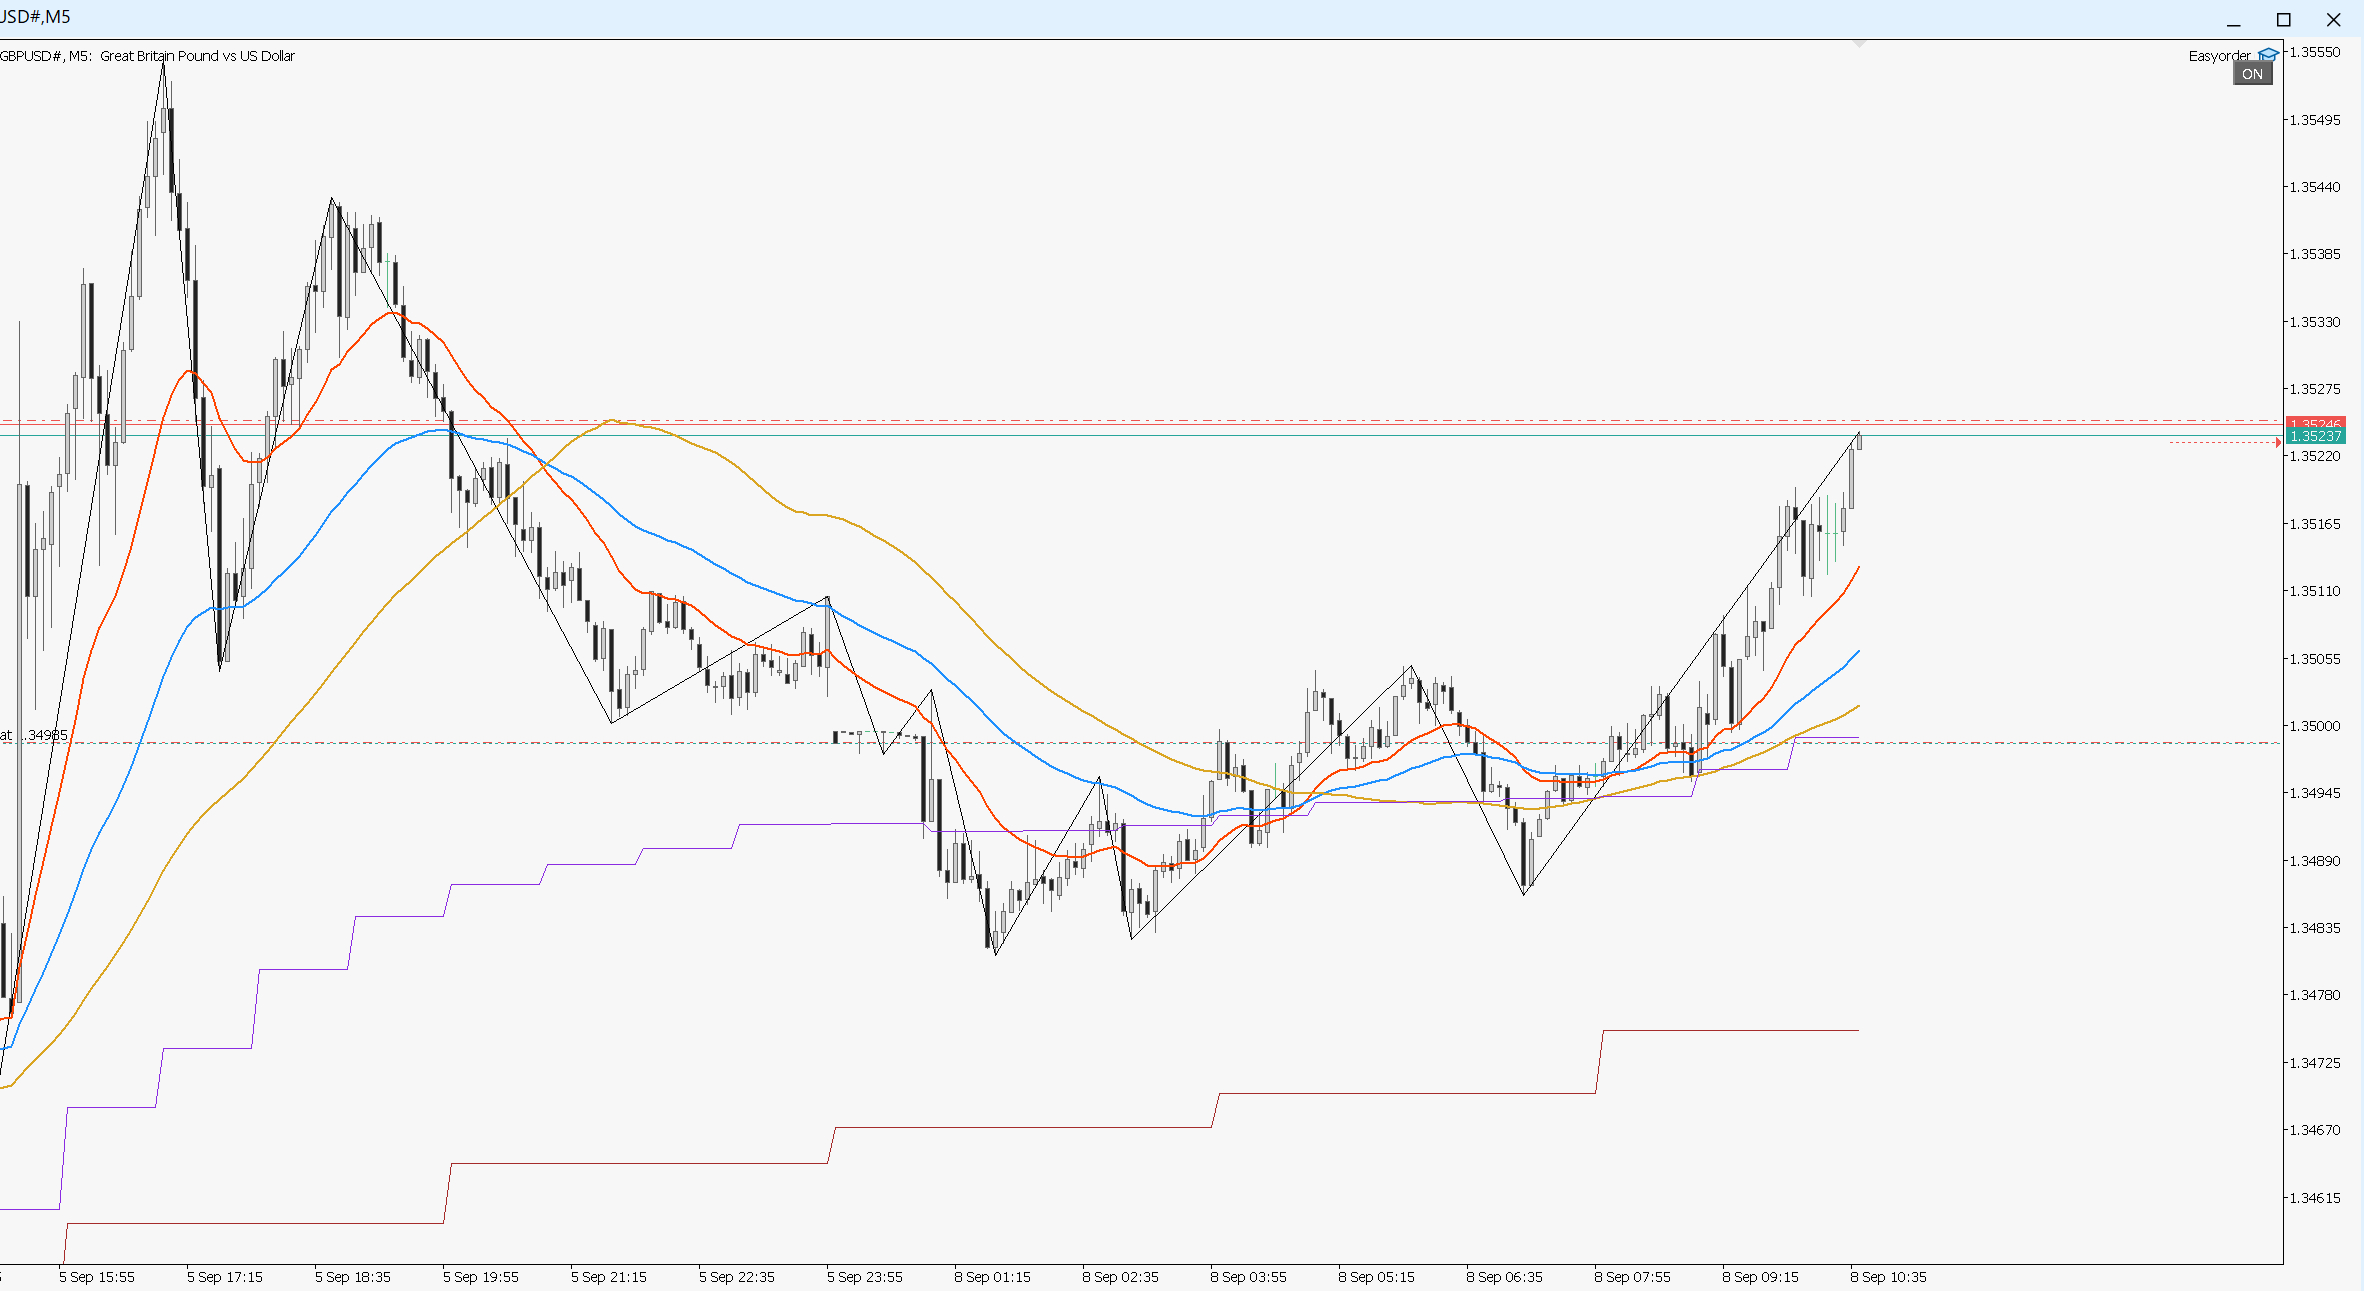Image resolution: width=2364 pixels, height=1291 pixels.
Task: Click the 1.34780 price scale value
Action: (2315, 995)
